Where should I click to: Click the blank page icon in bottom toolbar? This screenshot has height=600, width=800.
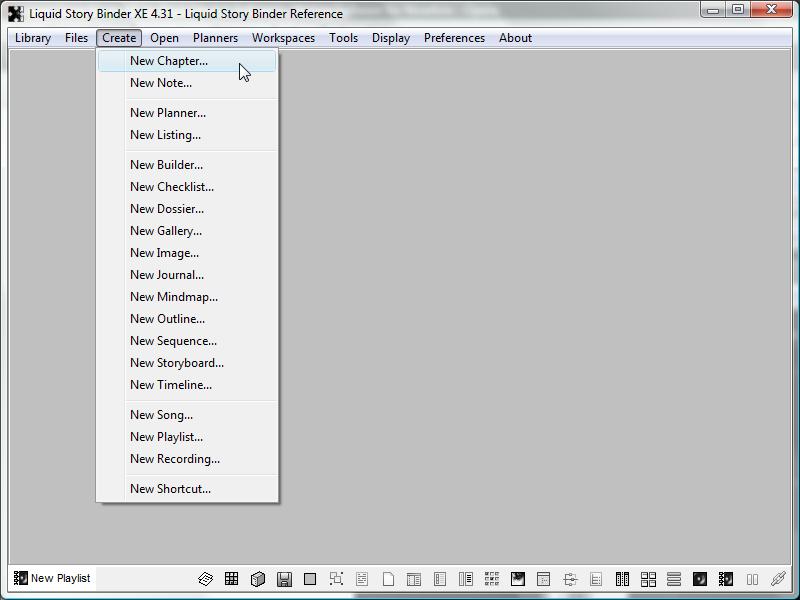pos(388,579)
